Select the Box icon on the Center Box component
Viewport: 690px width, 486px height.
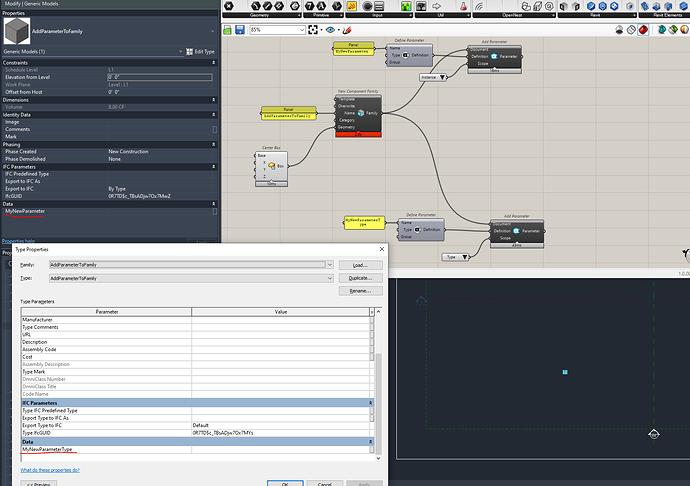(x=272, y=166)
